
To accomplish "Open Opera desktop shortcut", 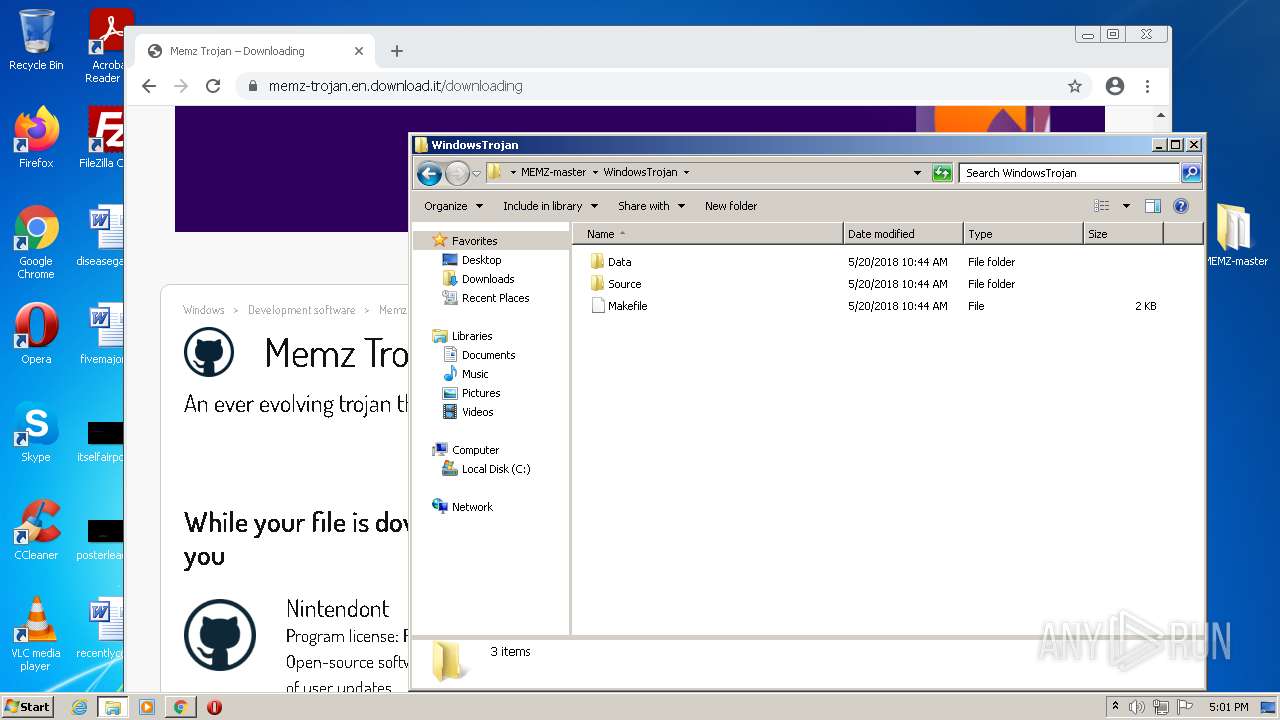I will click(36, 335).
